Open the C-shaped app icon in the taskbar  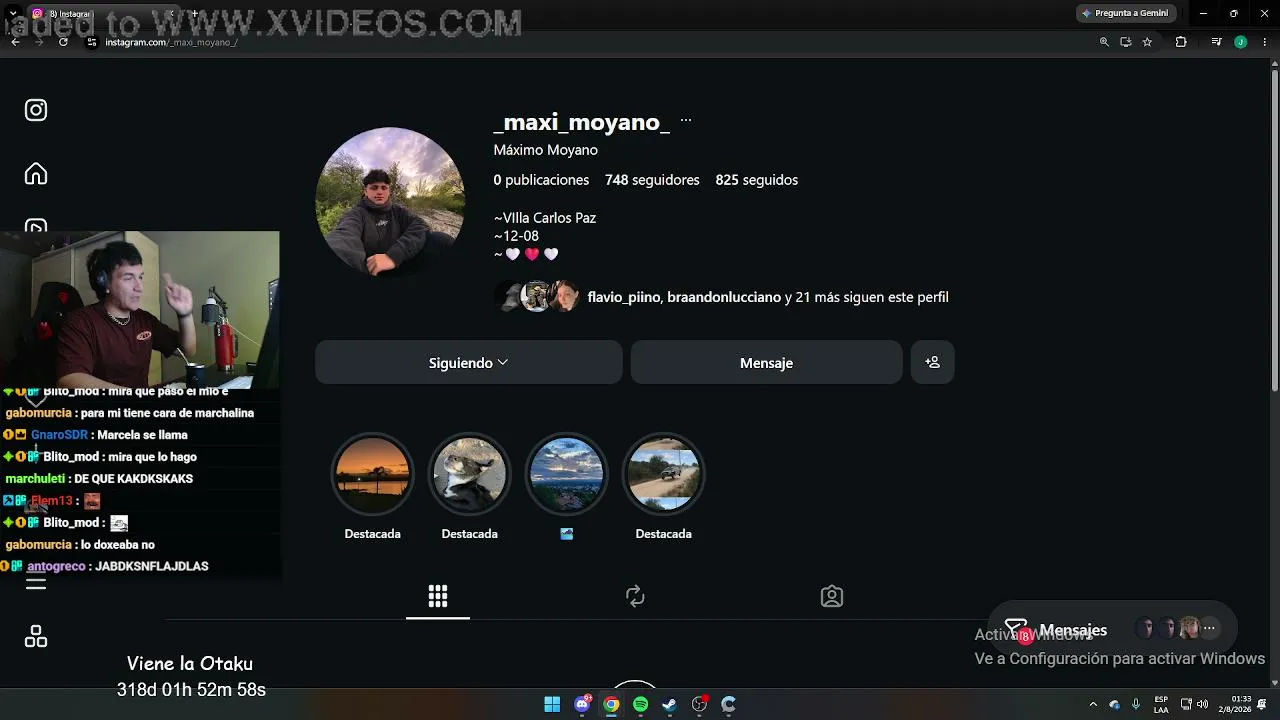coord(728,704)
